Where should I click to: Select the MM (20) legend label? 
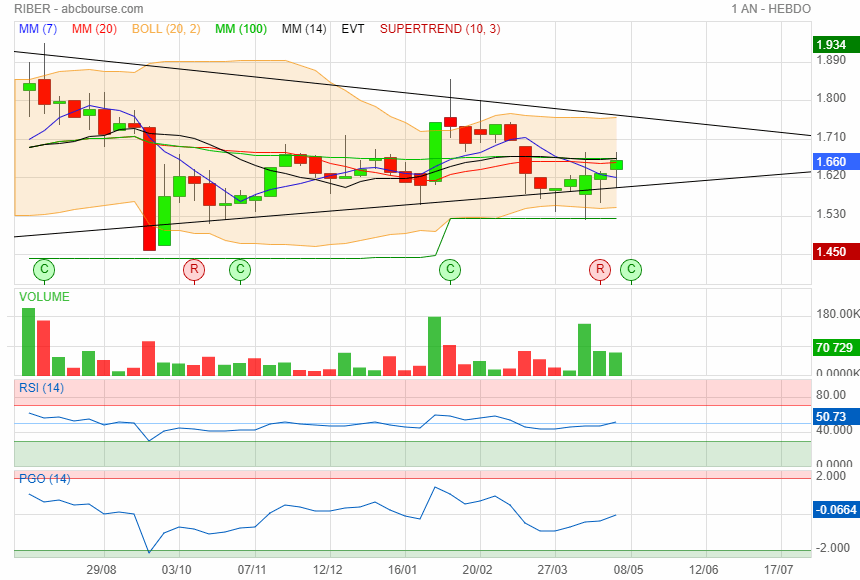pos(94,29)
